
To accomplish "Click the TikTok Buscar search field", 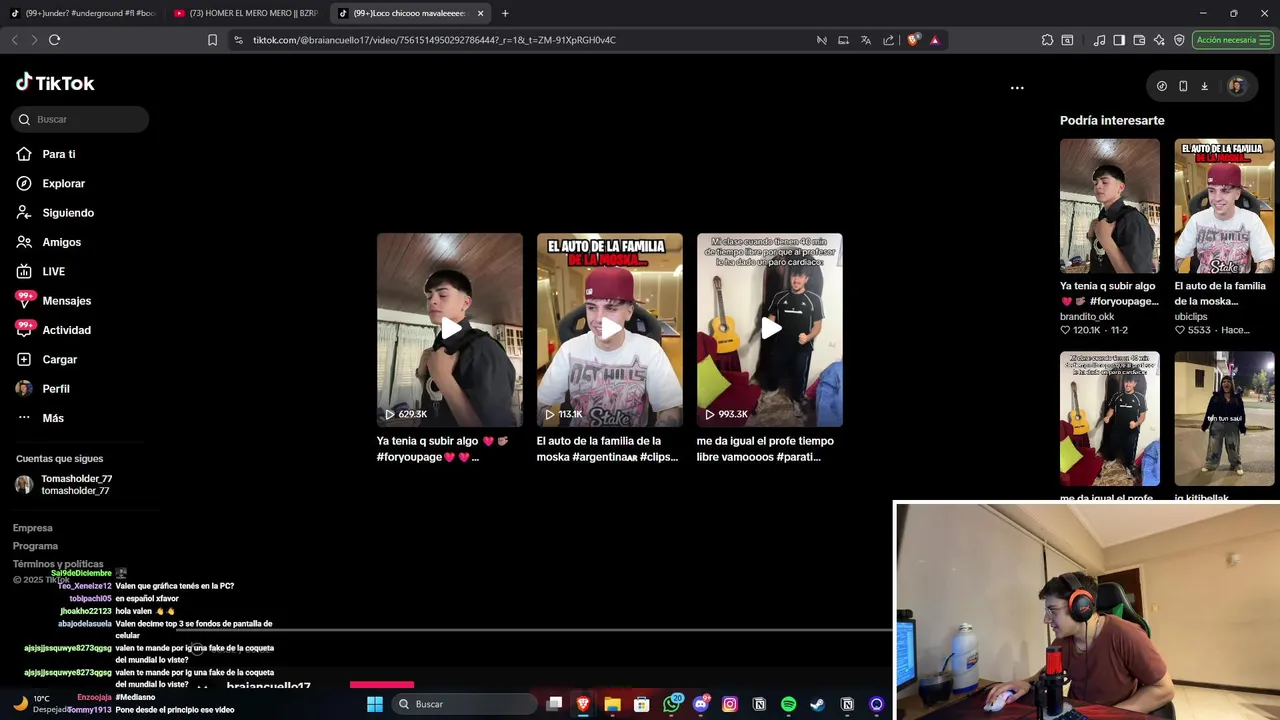I will pyautogui.click(x=81, y=119).
